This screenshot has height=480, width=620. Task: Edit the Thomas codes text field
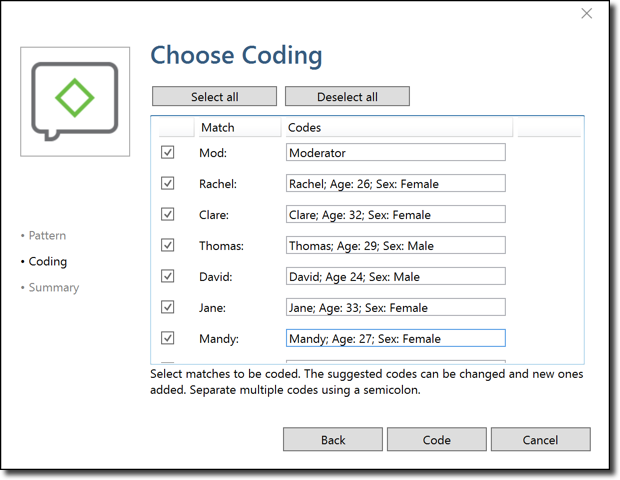(395, 246)
